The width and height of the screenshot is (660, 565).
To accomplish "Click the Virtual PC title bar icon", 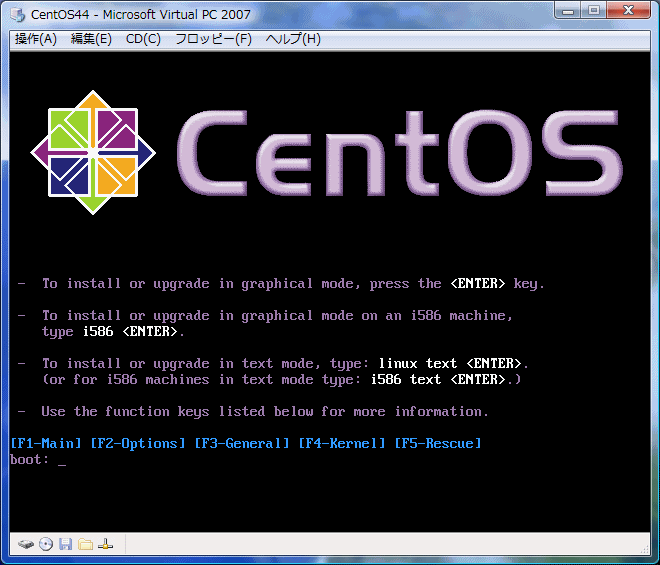I will pyautogui.click(x=18, y=14).
